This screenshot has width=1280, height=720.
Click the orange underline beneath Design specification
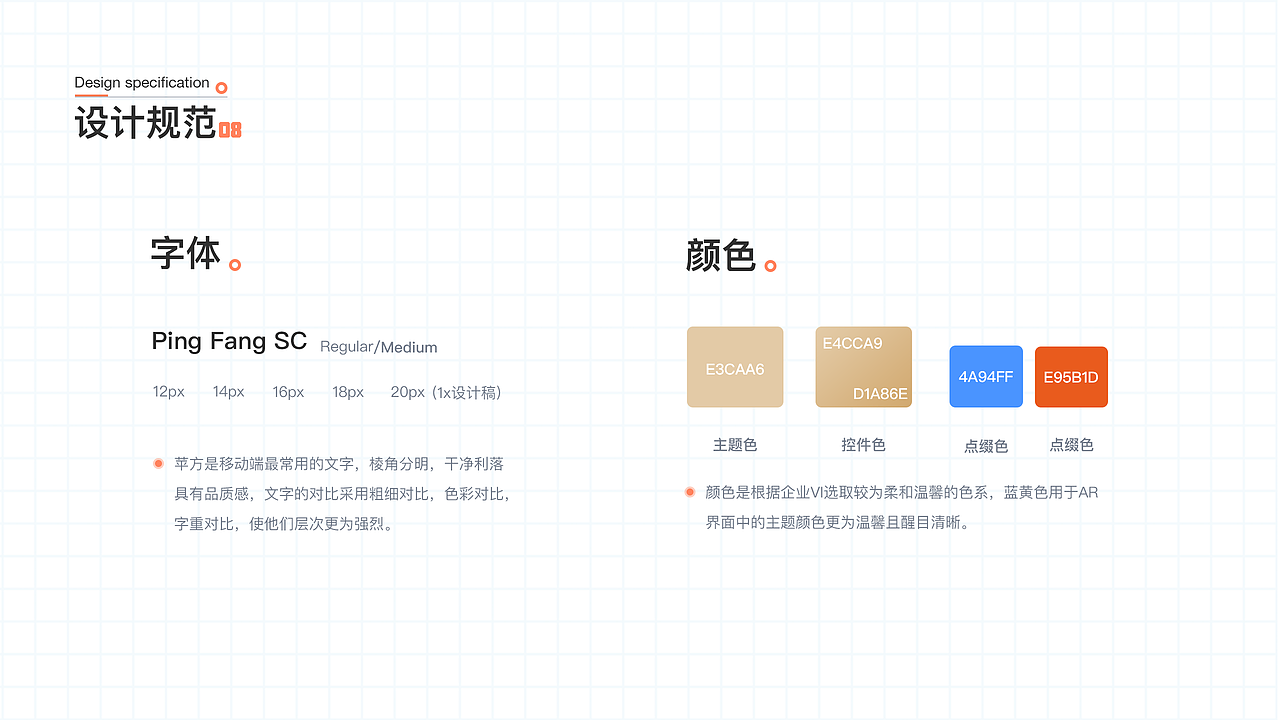[x=92, y=96]
